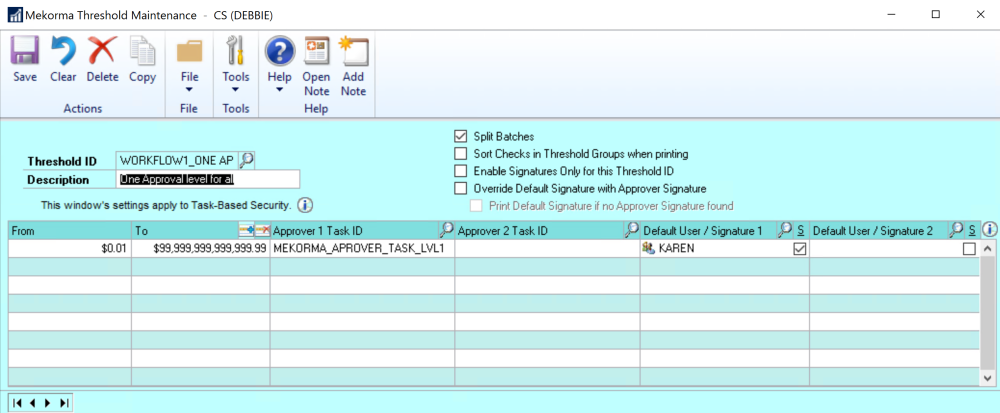The height and width of the screenshot is (413, 1000).
Task: Look up Default User / Signature 1
Action: click(x=784, y=230)
